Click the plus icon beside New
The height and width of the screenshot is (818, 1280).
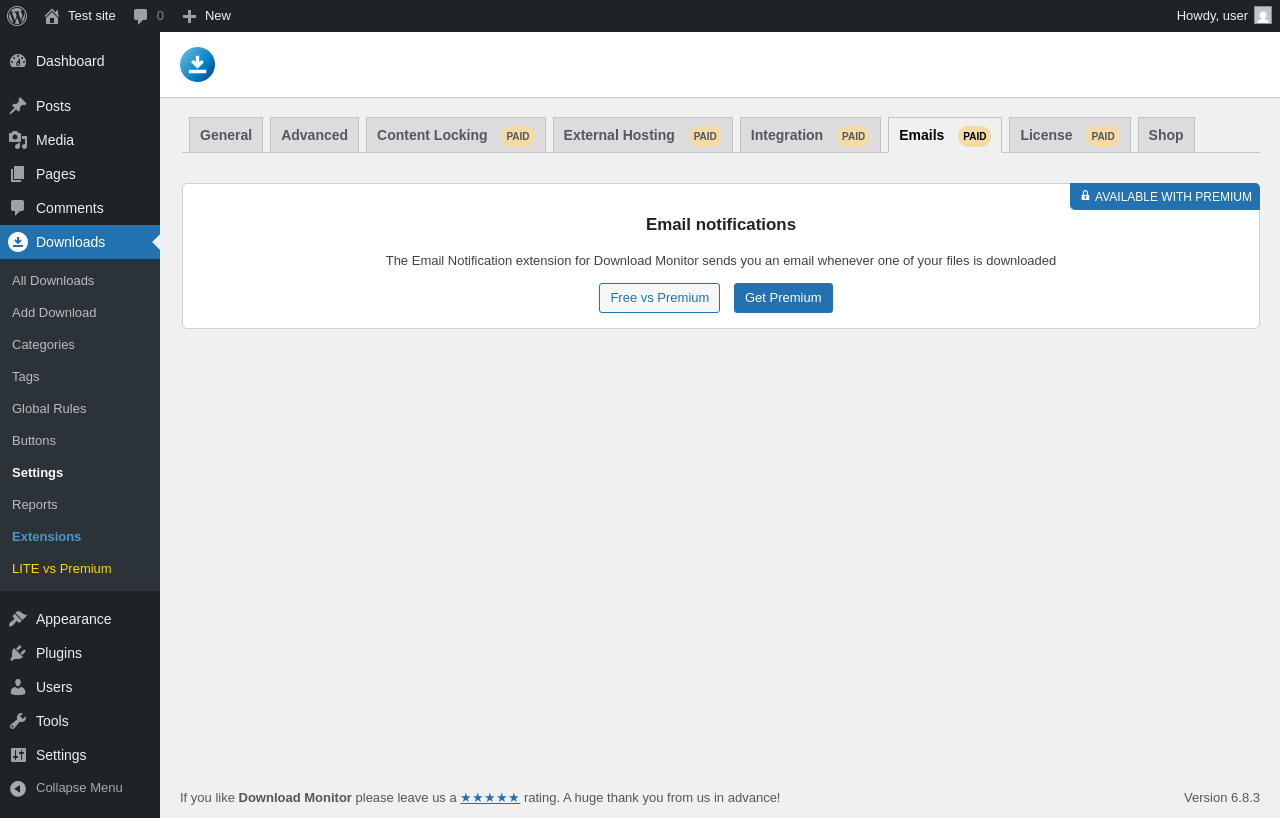coord(189,16)
